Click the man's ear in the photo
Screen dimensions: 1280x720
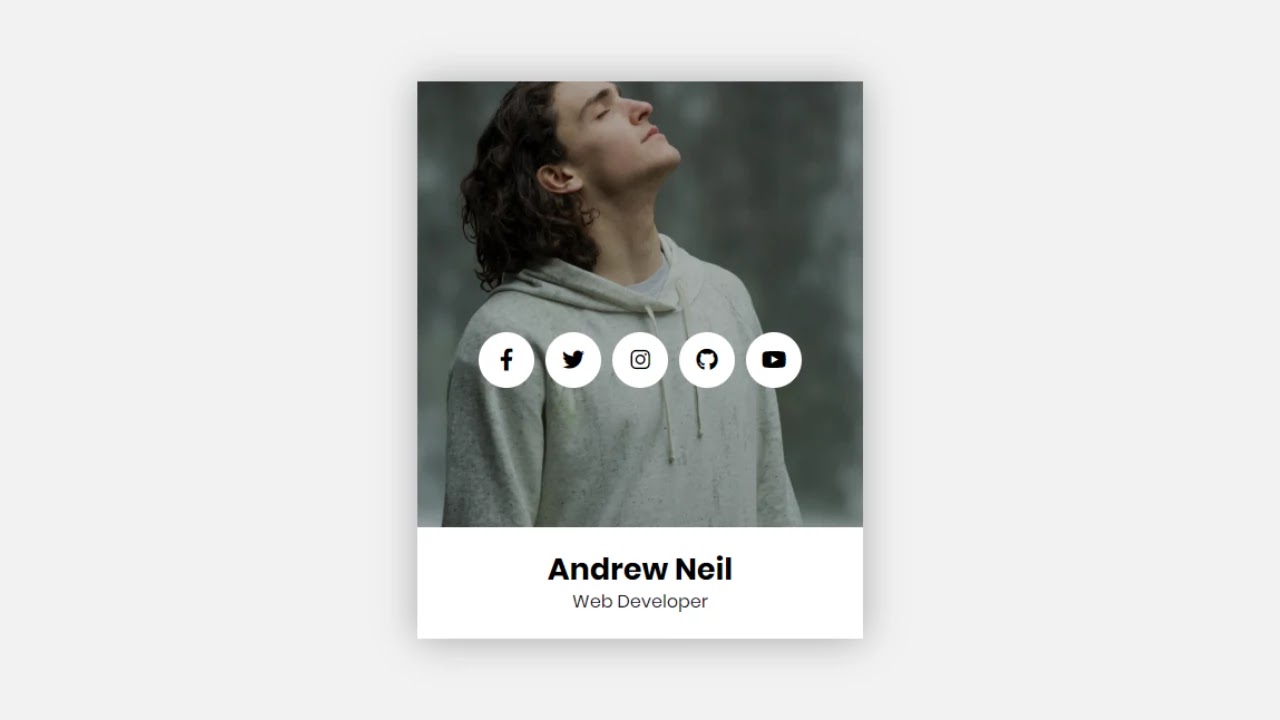click(x=558, y=180)
